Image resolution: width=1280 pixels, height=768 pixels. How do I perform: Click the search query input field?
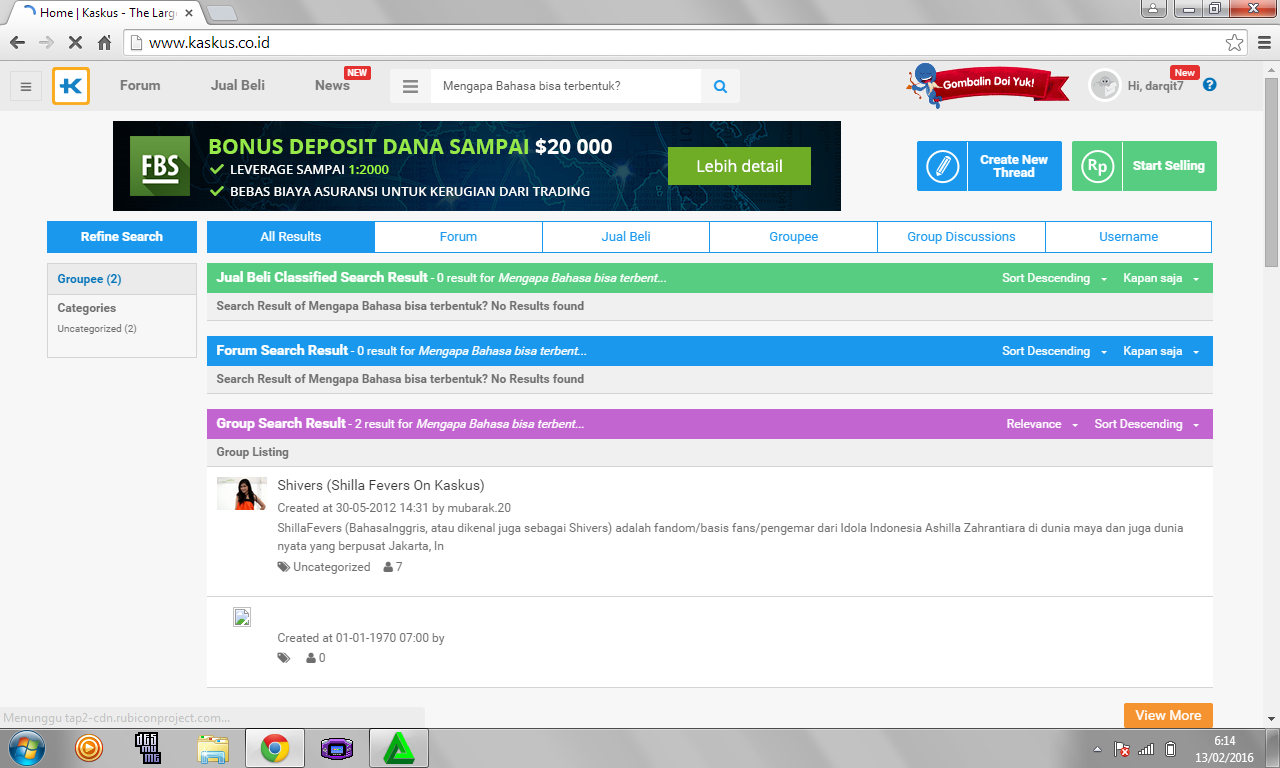565,86
